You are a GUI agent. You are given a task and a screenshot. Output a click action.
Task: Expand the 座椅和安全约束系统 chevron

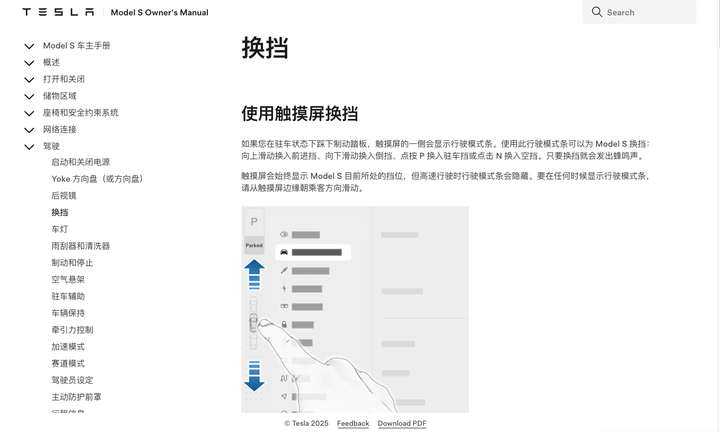[x=29, y=113]
